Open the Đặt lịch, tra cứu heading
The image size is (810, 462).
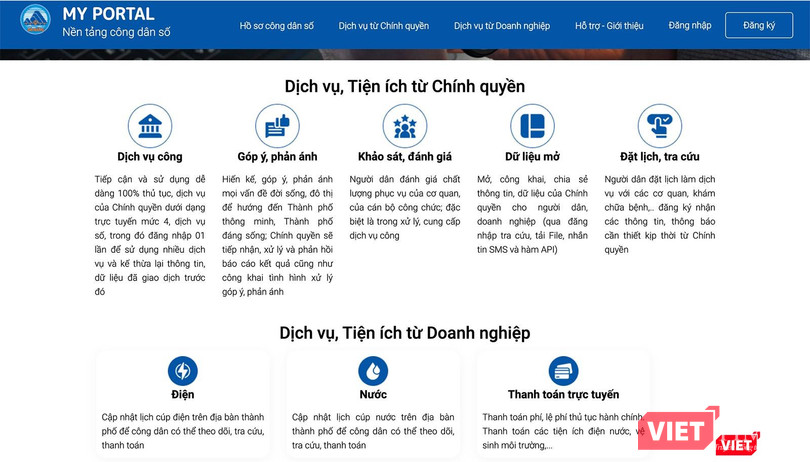660,157
